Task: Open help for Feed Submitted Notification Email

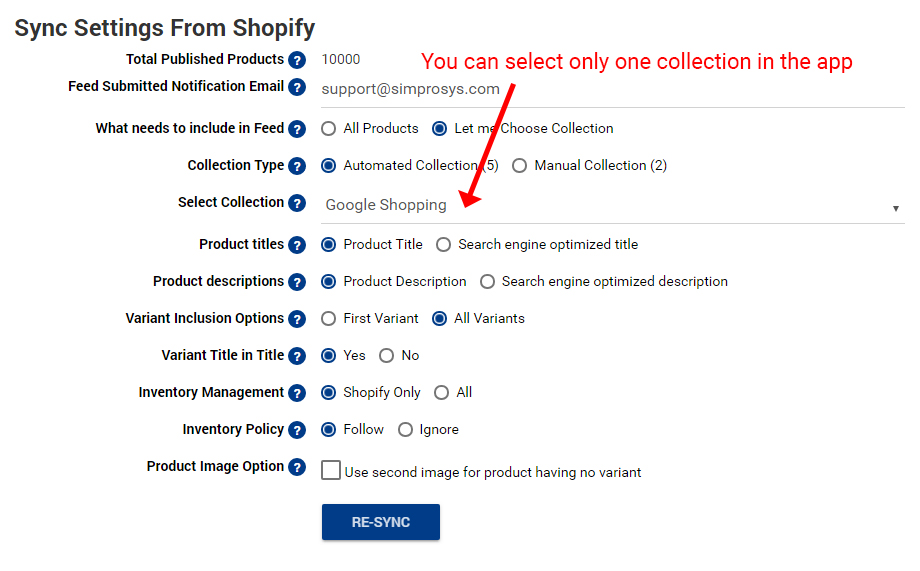Action: click(x=297, y=87)
